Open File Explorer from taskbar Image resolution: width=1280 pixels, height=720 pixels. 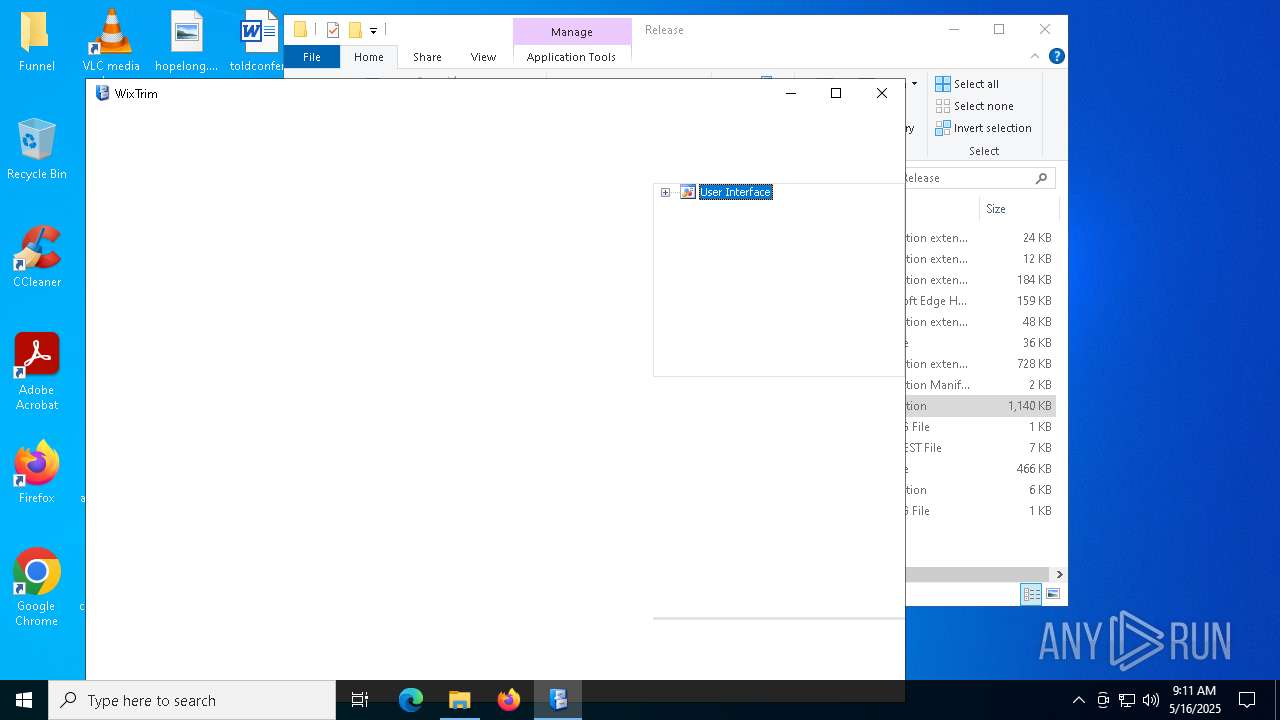tap(460, 700)
